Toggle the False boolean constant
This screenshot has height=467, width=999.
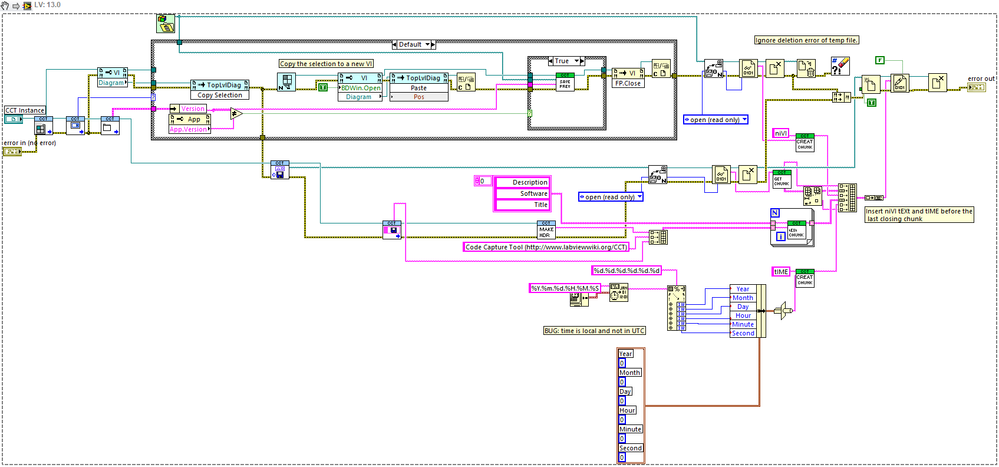[x=880, y=61]
